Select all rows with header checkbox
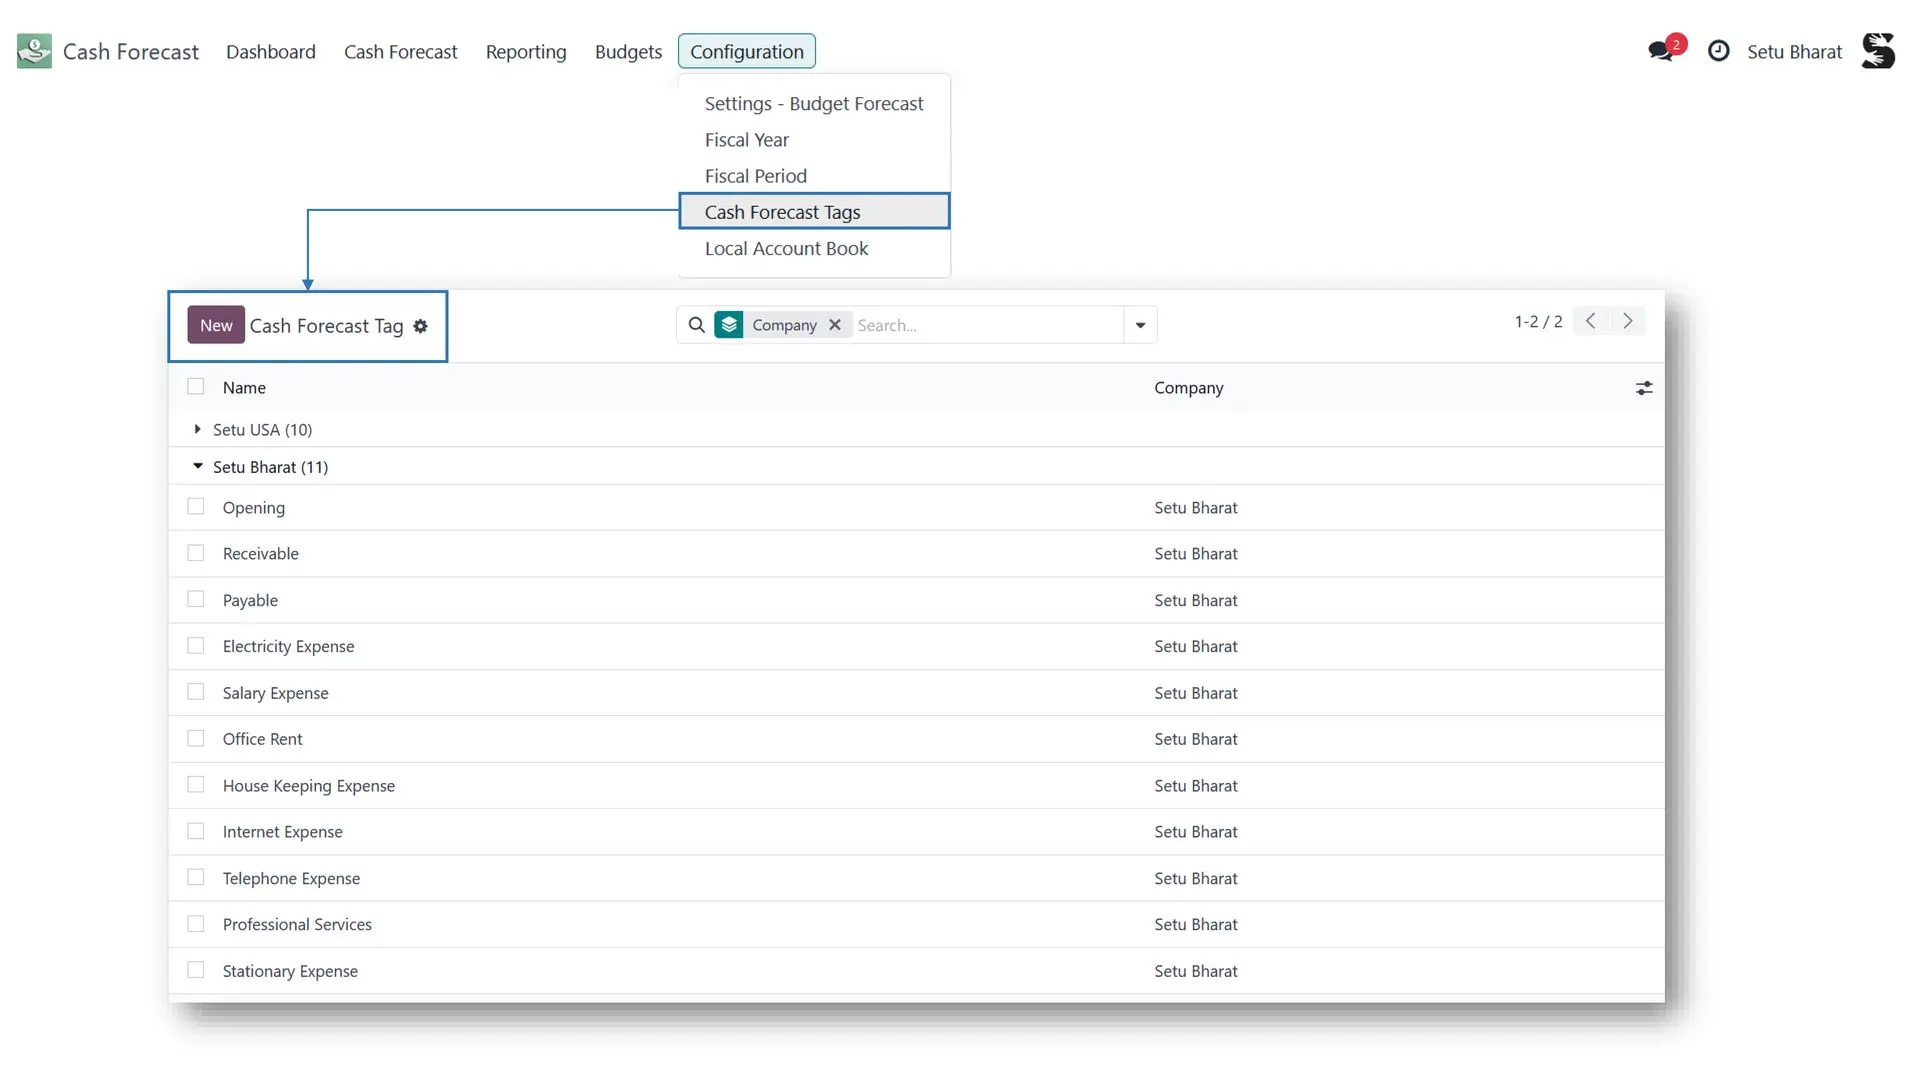The height and width of the screenshot is (1080, 1920). pyautogui.click(x=196, y=387)
